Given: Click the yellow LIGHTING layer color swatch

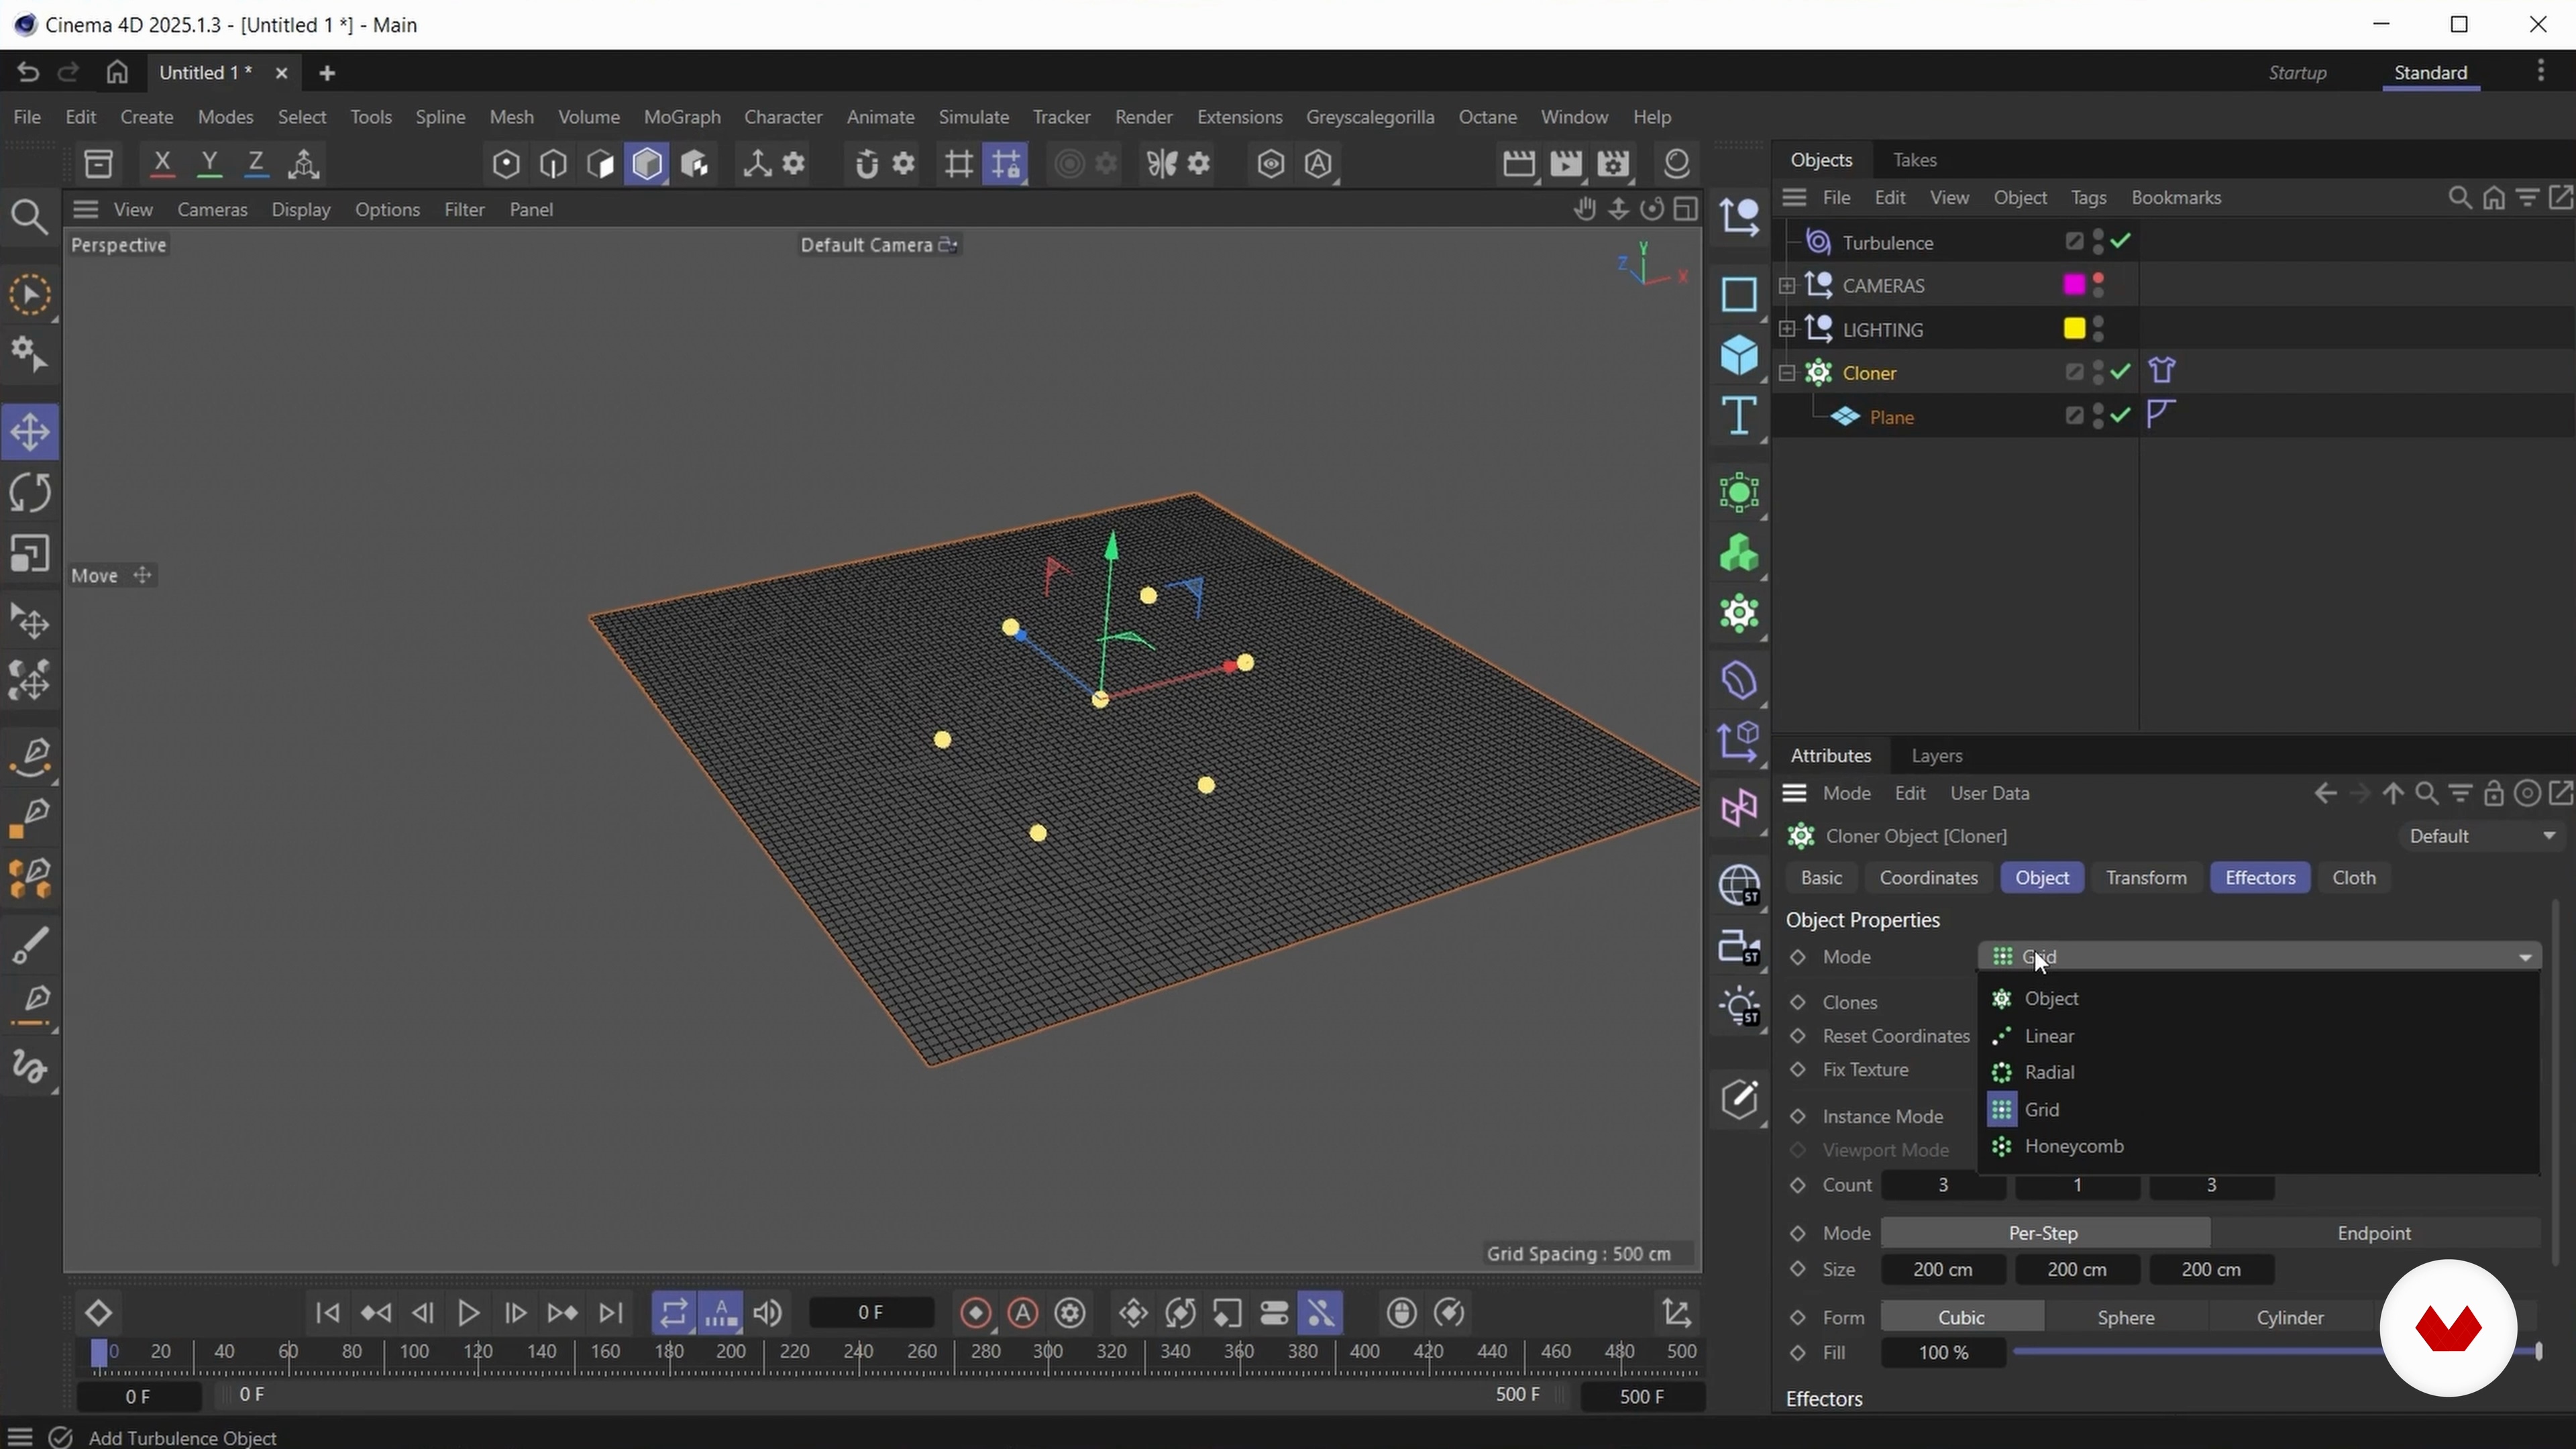Looking at the screenshot, I should coord(2074,328).
